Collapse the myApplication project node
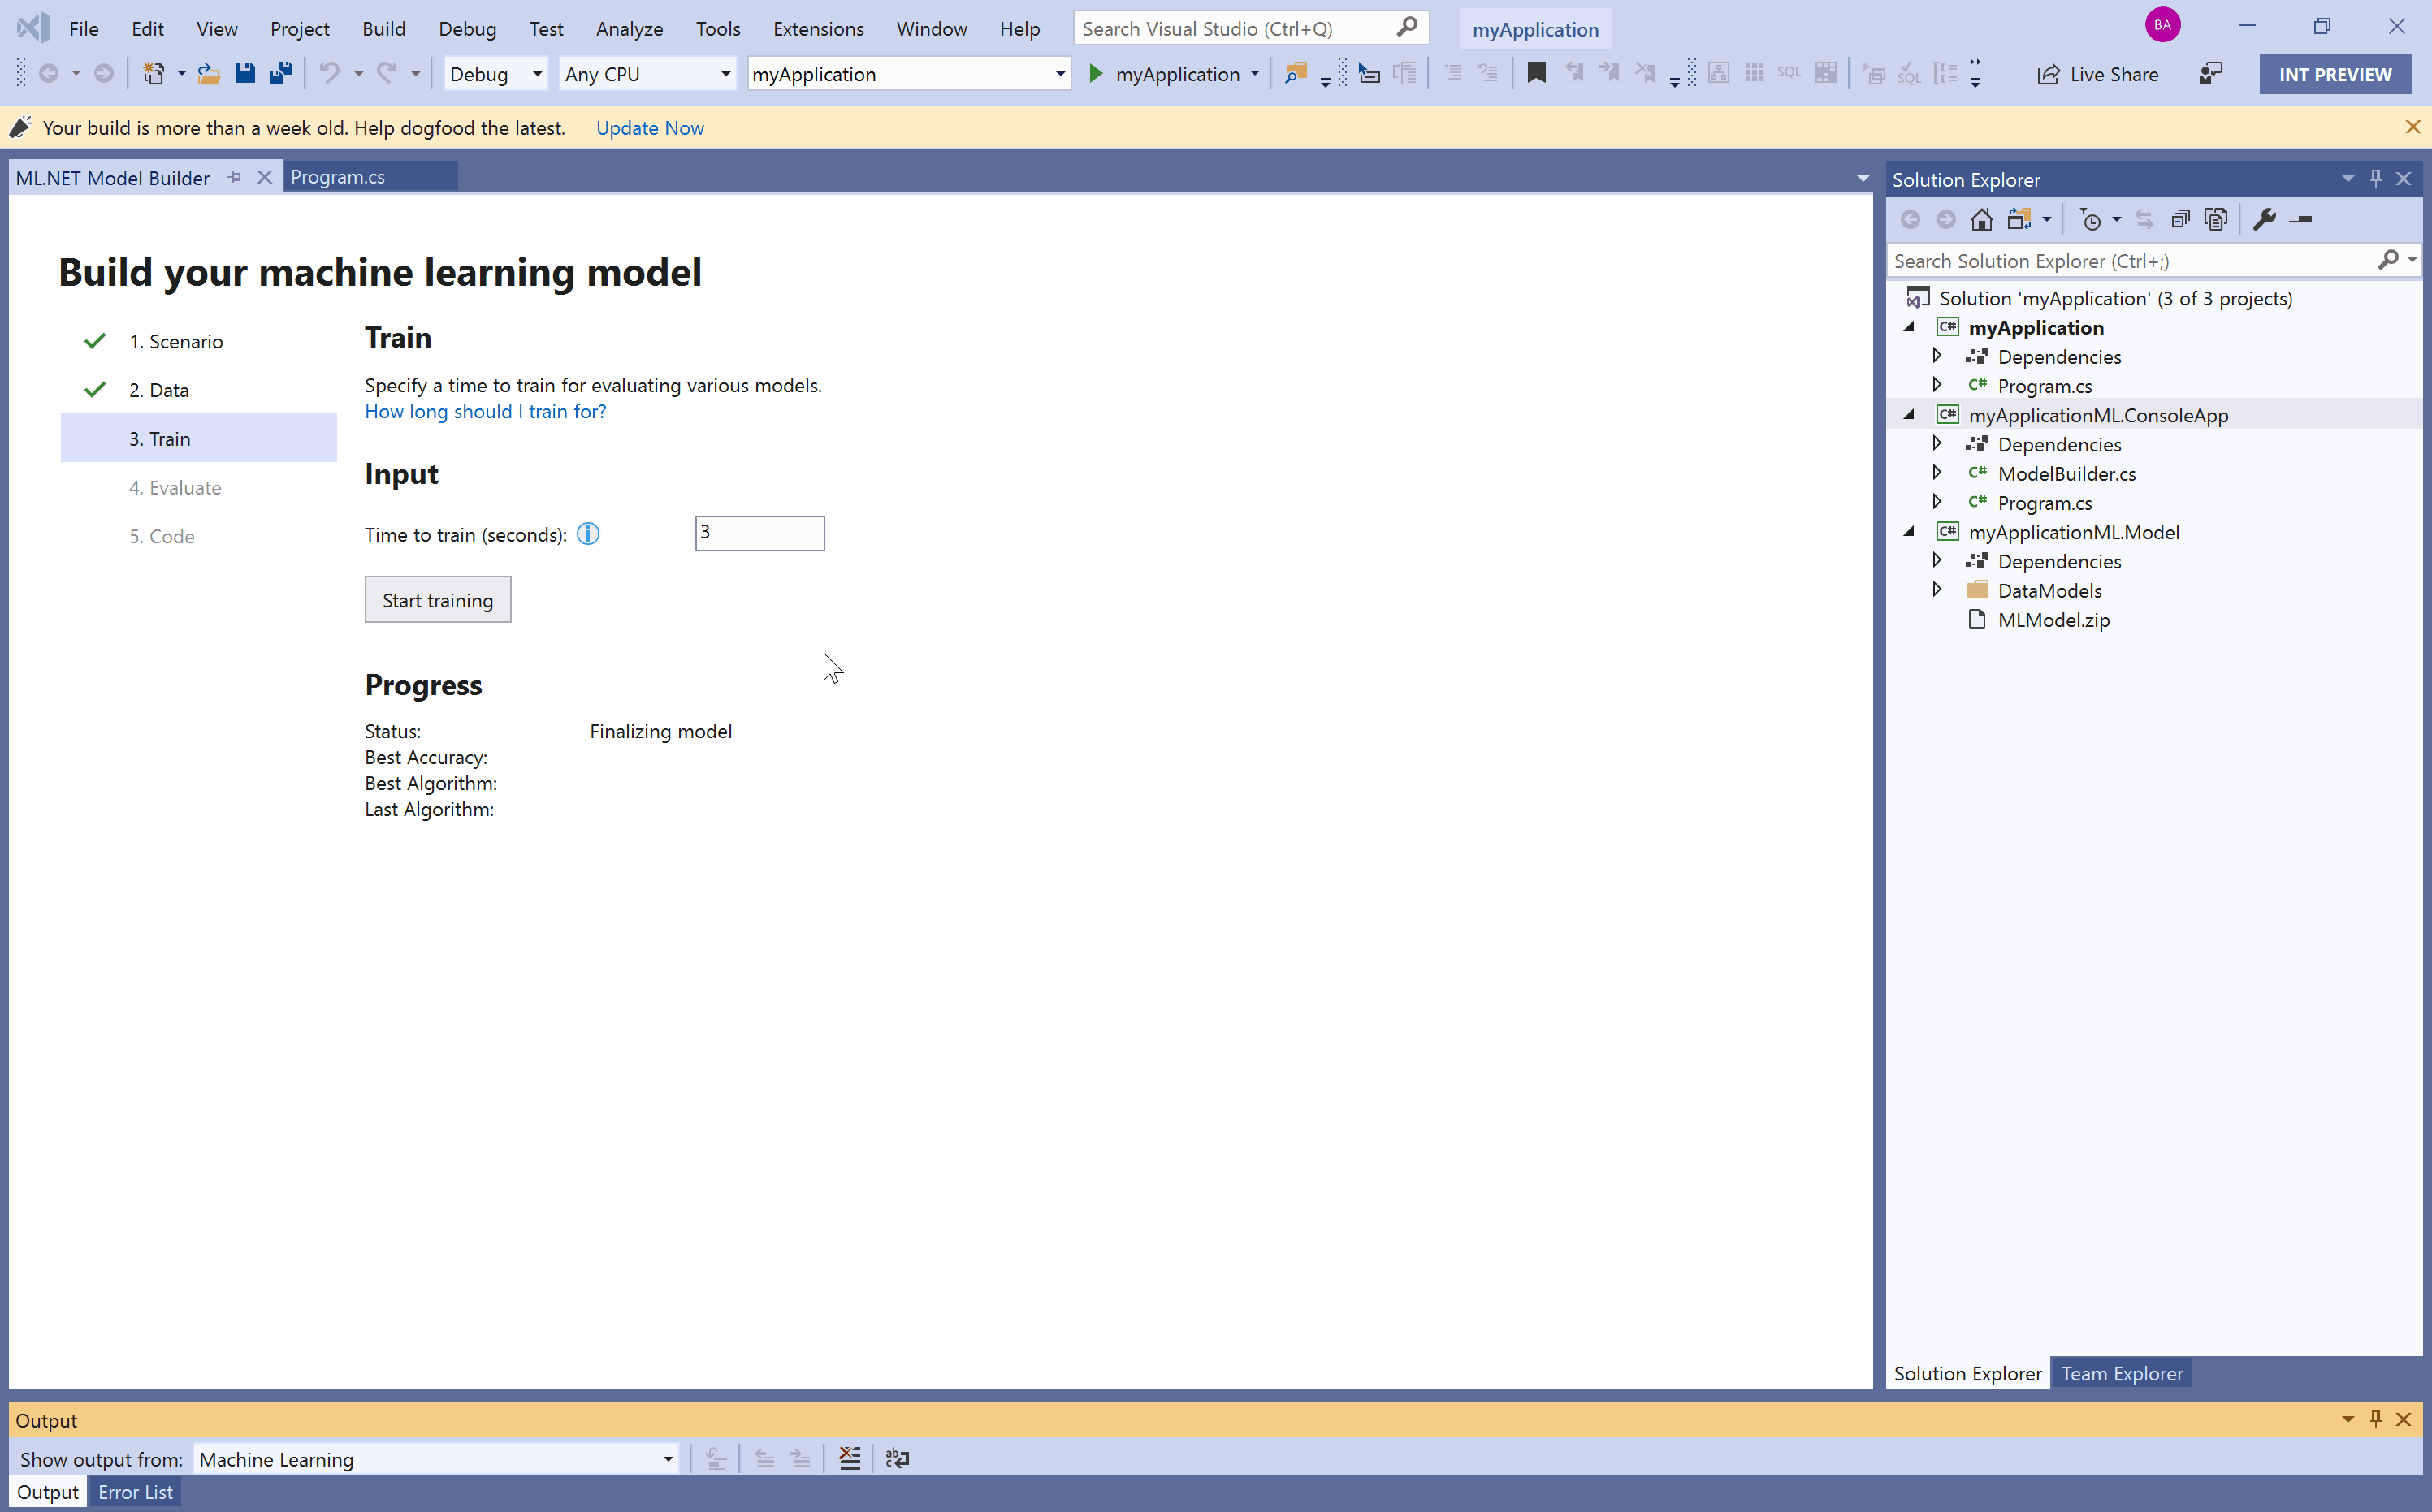2432x1512 pixels. [x=1909, y=327]
